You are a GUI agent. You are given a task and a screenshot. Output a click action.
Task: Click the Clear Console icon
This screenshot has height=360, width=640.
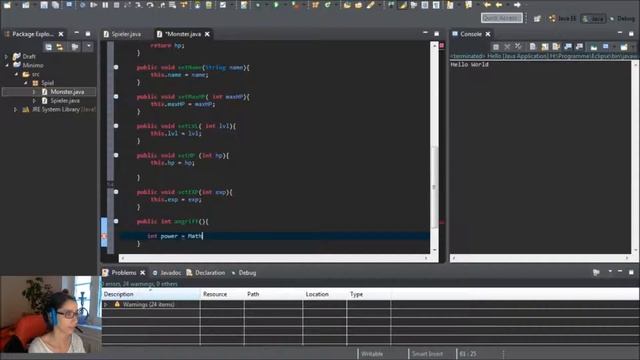(532, 47)
